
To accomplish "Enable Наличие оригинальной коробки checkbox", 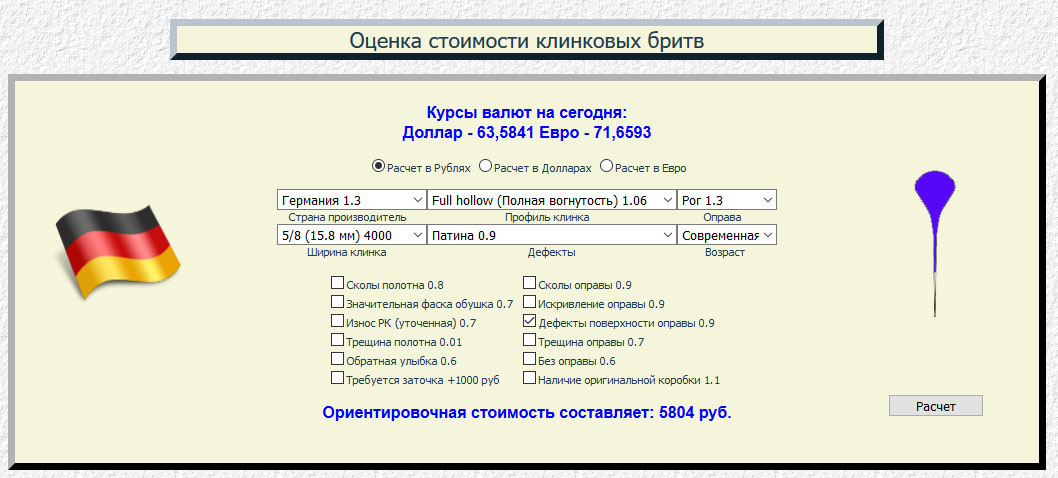I will click(x=530, y=379).
